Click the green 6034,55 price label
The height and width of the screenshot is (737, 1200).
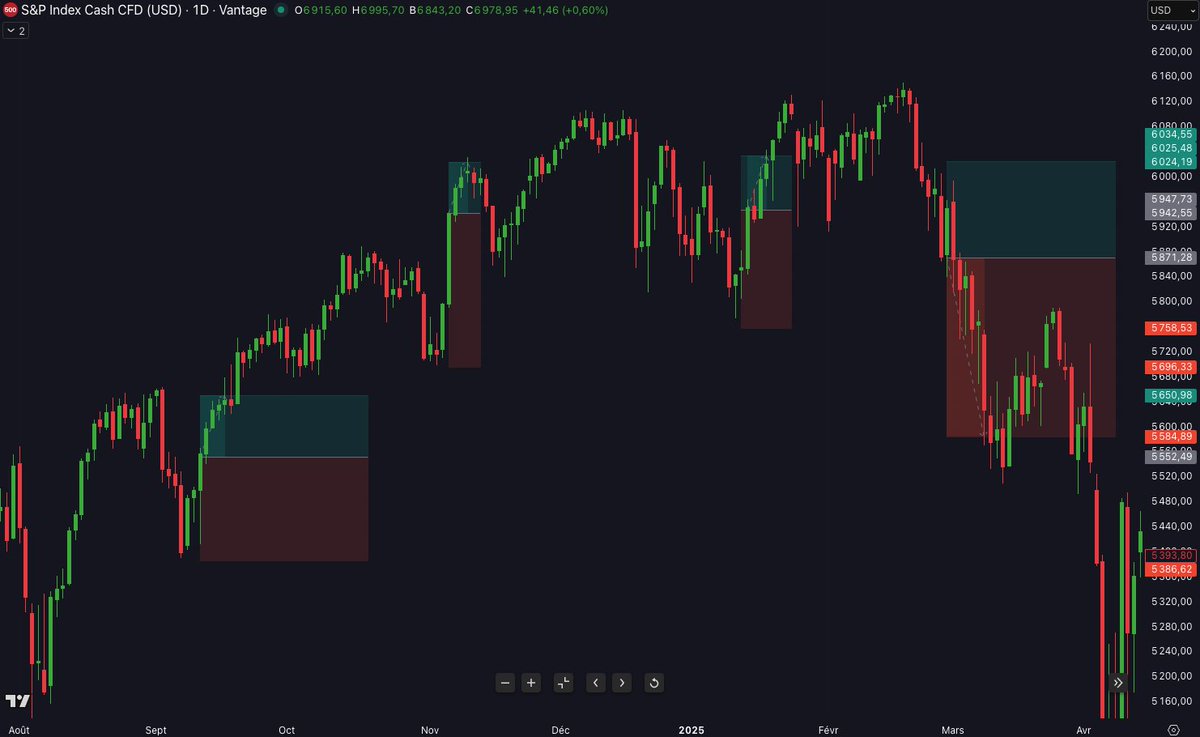pos(1171,134)
